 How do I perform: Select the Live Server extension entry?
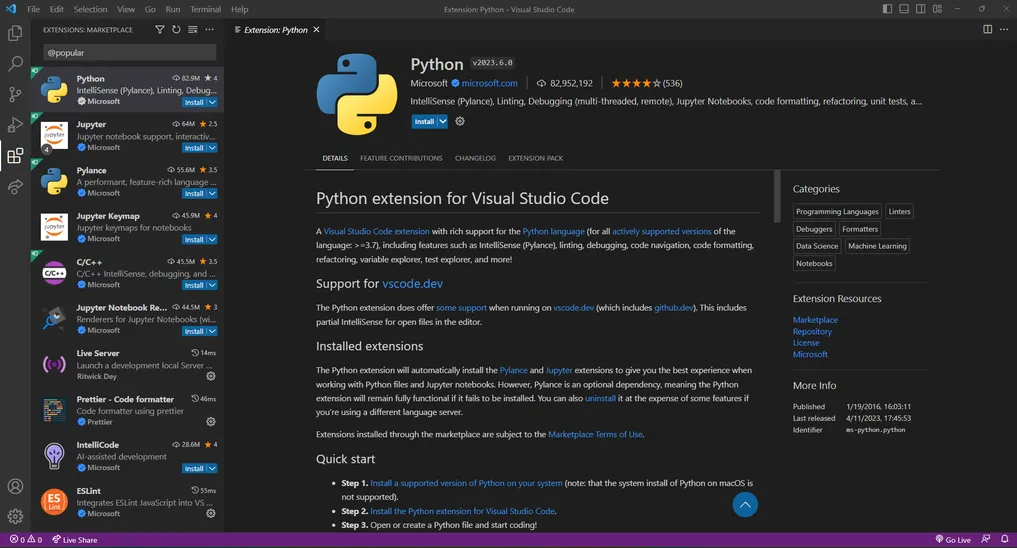coord(127,364)
